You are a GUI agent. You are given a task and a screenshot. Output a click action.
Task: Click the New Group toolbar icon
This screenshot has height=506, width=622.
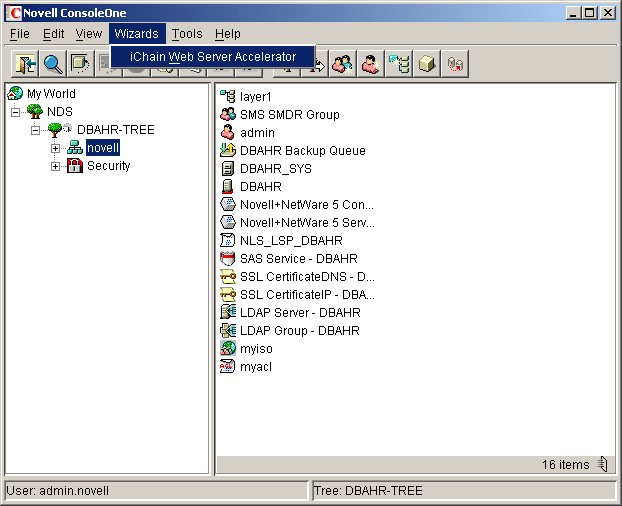[342, 63]
